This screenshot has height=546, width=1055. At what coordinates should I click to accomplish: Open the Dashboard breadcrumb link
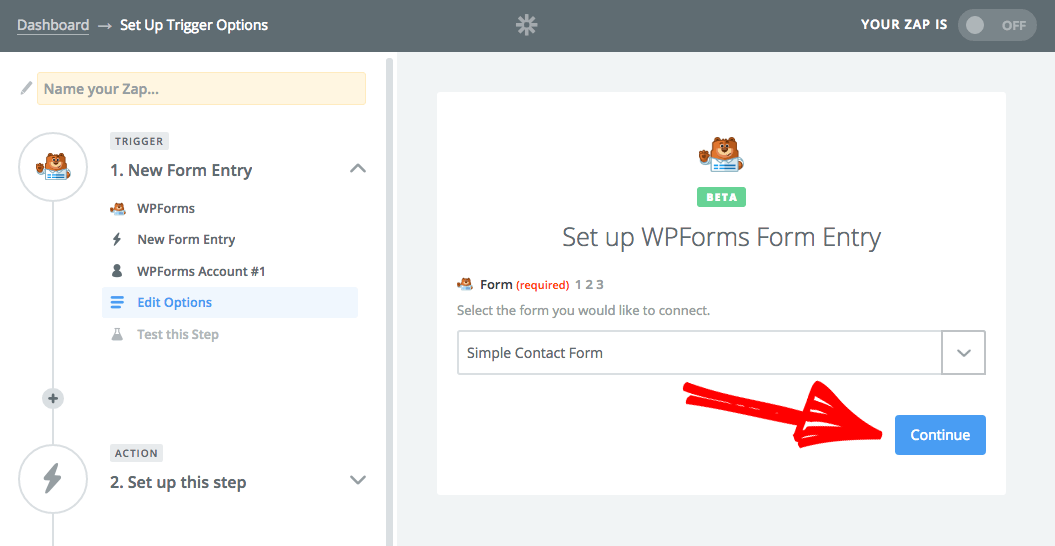[53, 25]
